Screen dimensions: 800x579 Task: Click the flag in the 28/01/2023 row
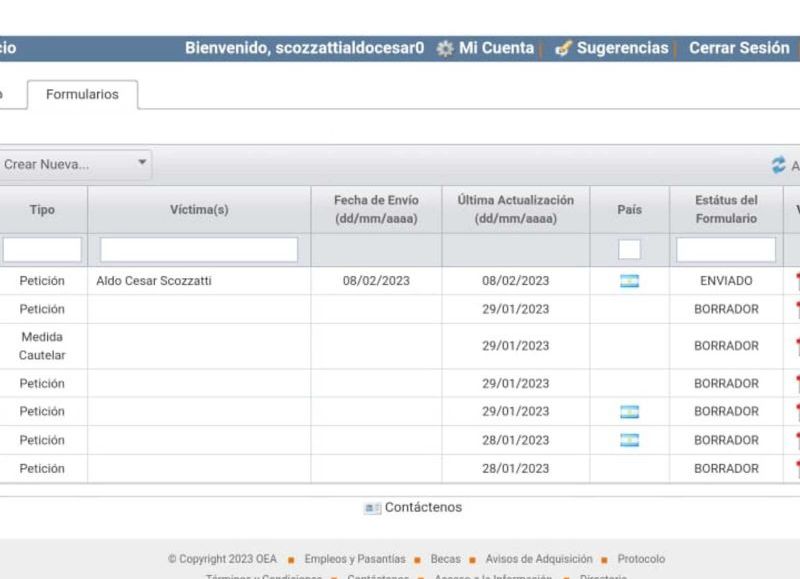point(629,440)
